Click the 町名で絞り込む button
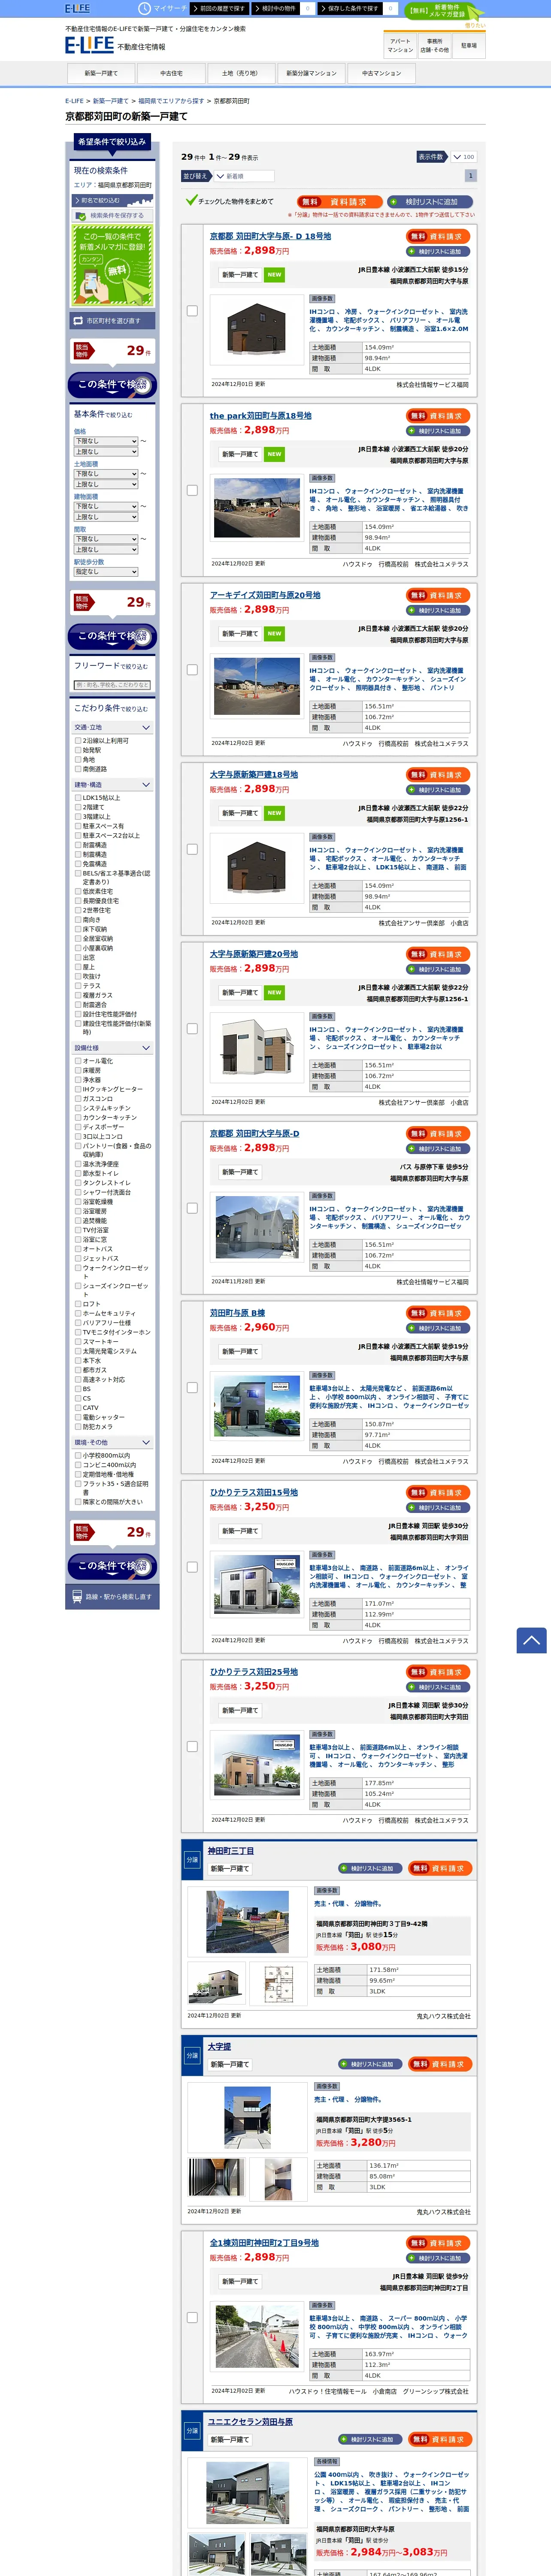This screenshot has width=551, height=2576. click(112, 201)
